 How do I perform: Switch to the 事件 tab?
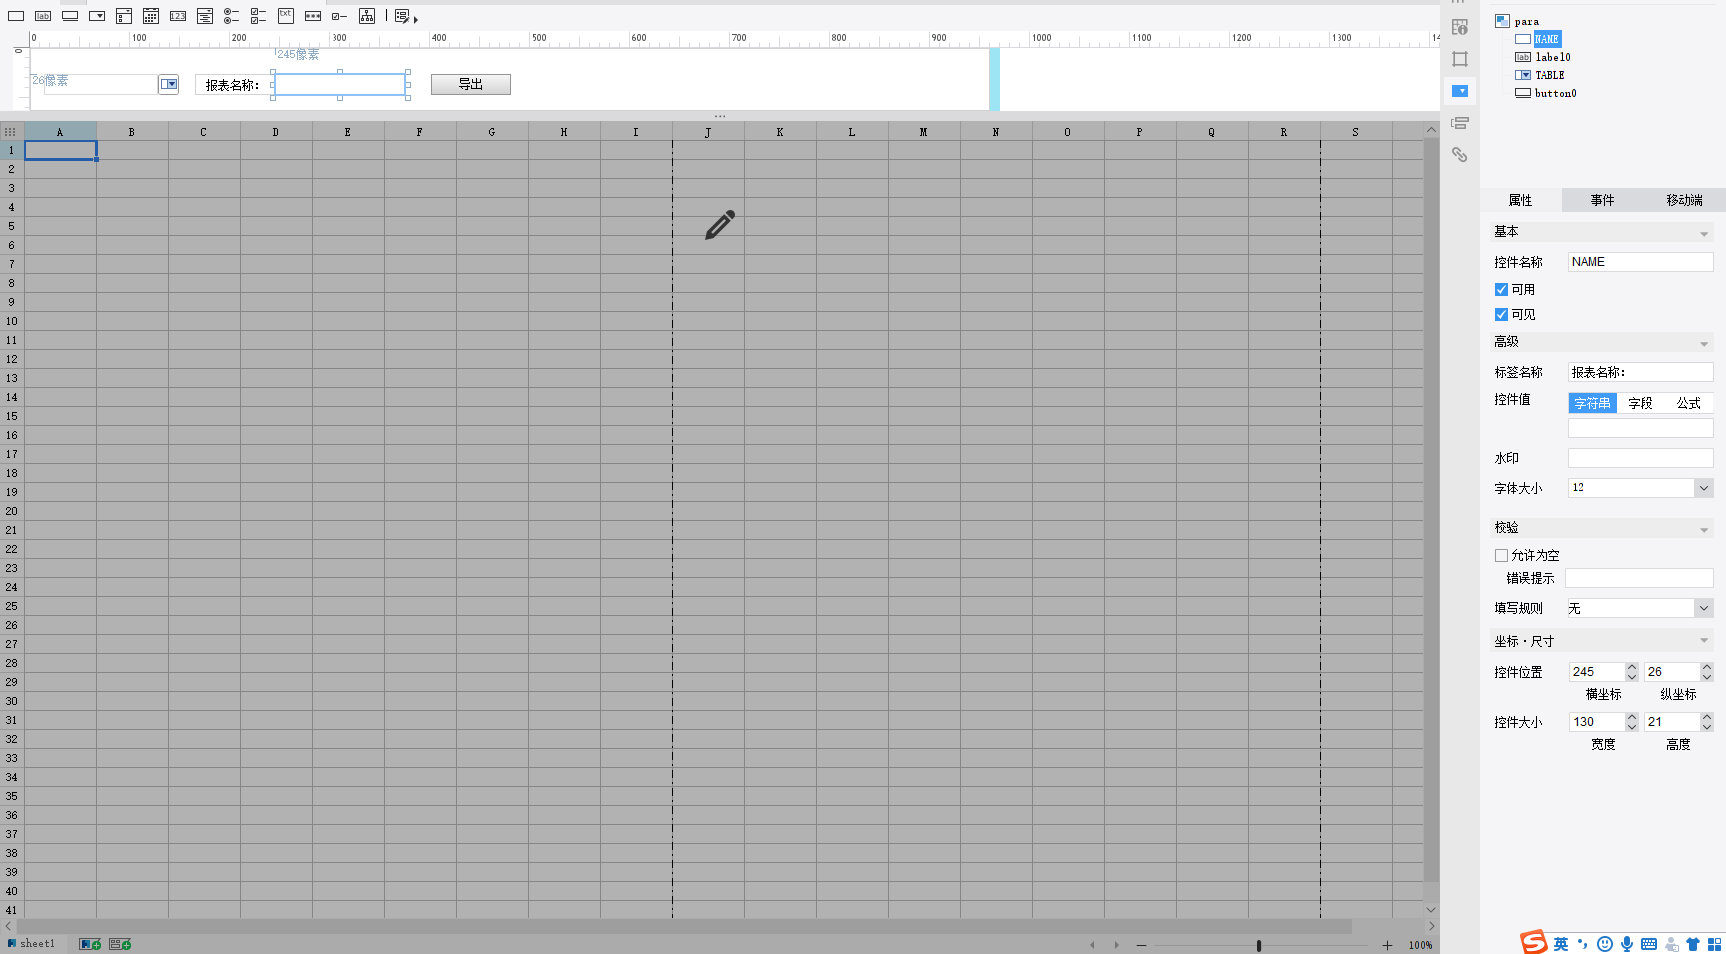point(1602,200)
